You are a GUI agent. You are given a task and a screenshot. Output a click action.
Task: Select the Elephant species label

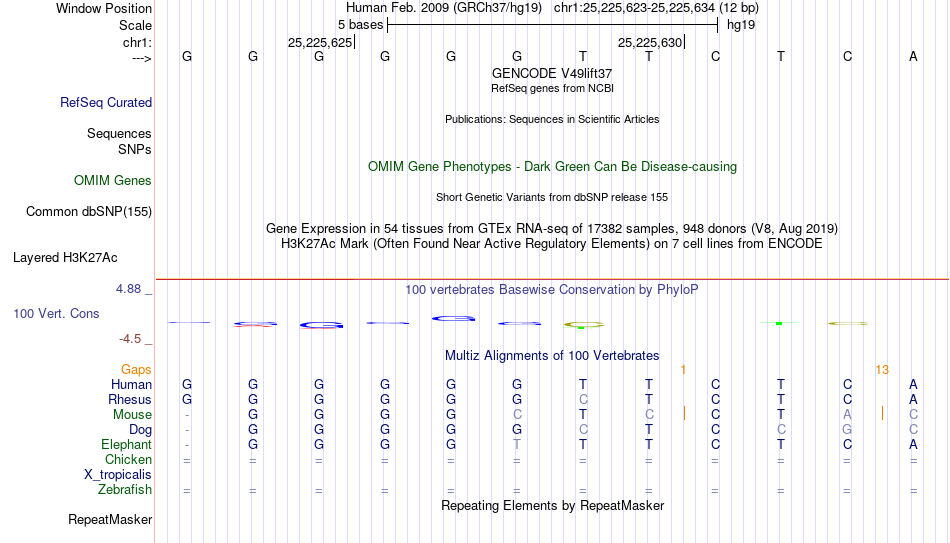[127, 444]
